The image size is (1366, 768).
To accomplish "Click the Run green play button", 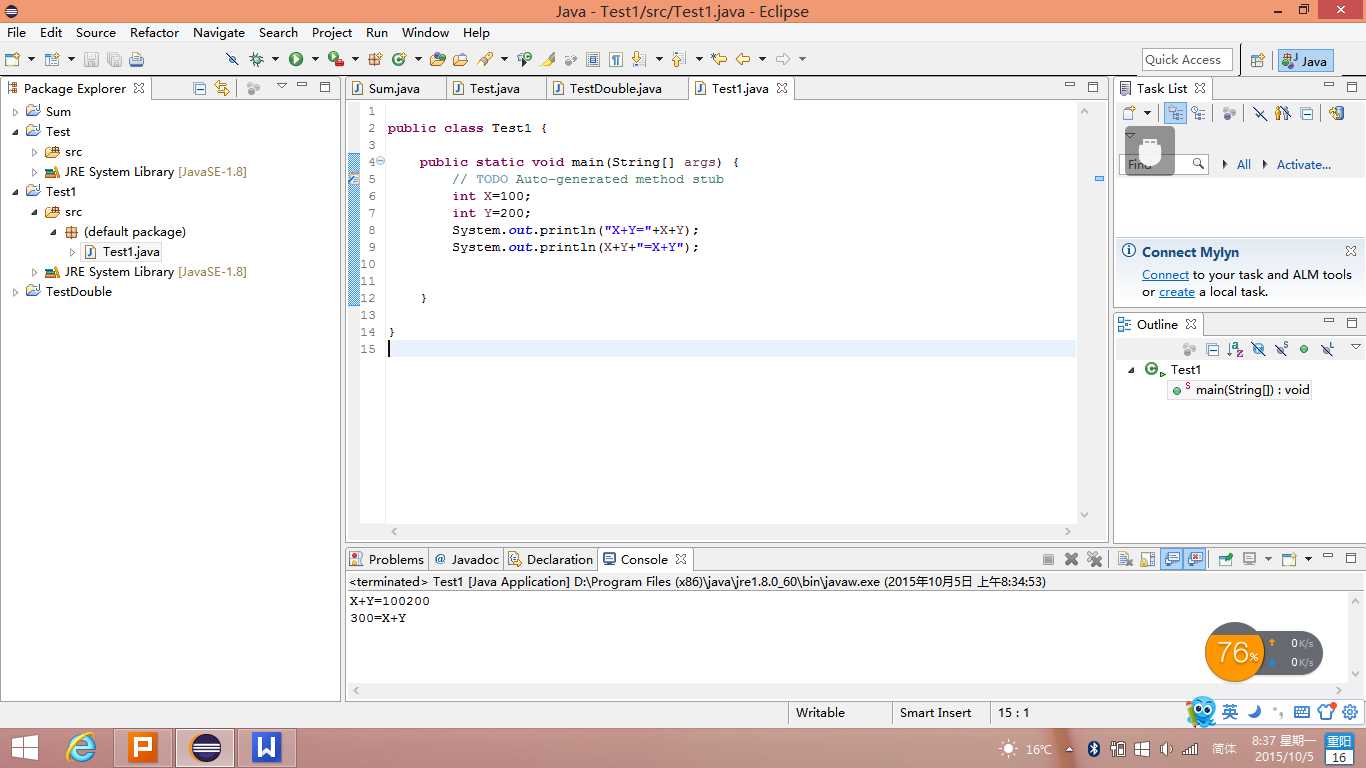I will (x=296, y=59).
